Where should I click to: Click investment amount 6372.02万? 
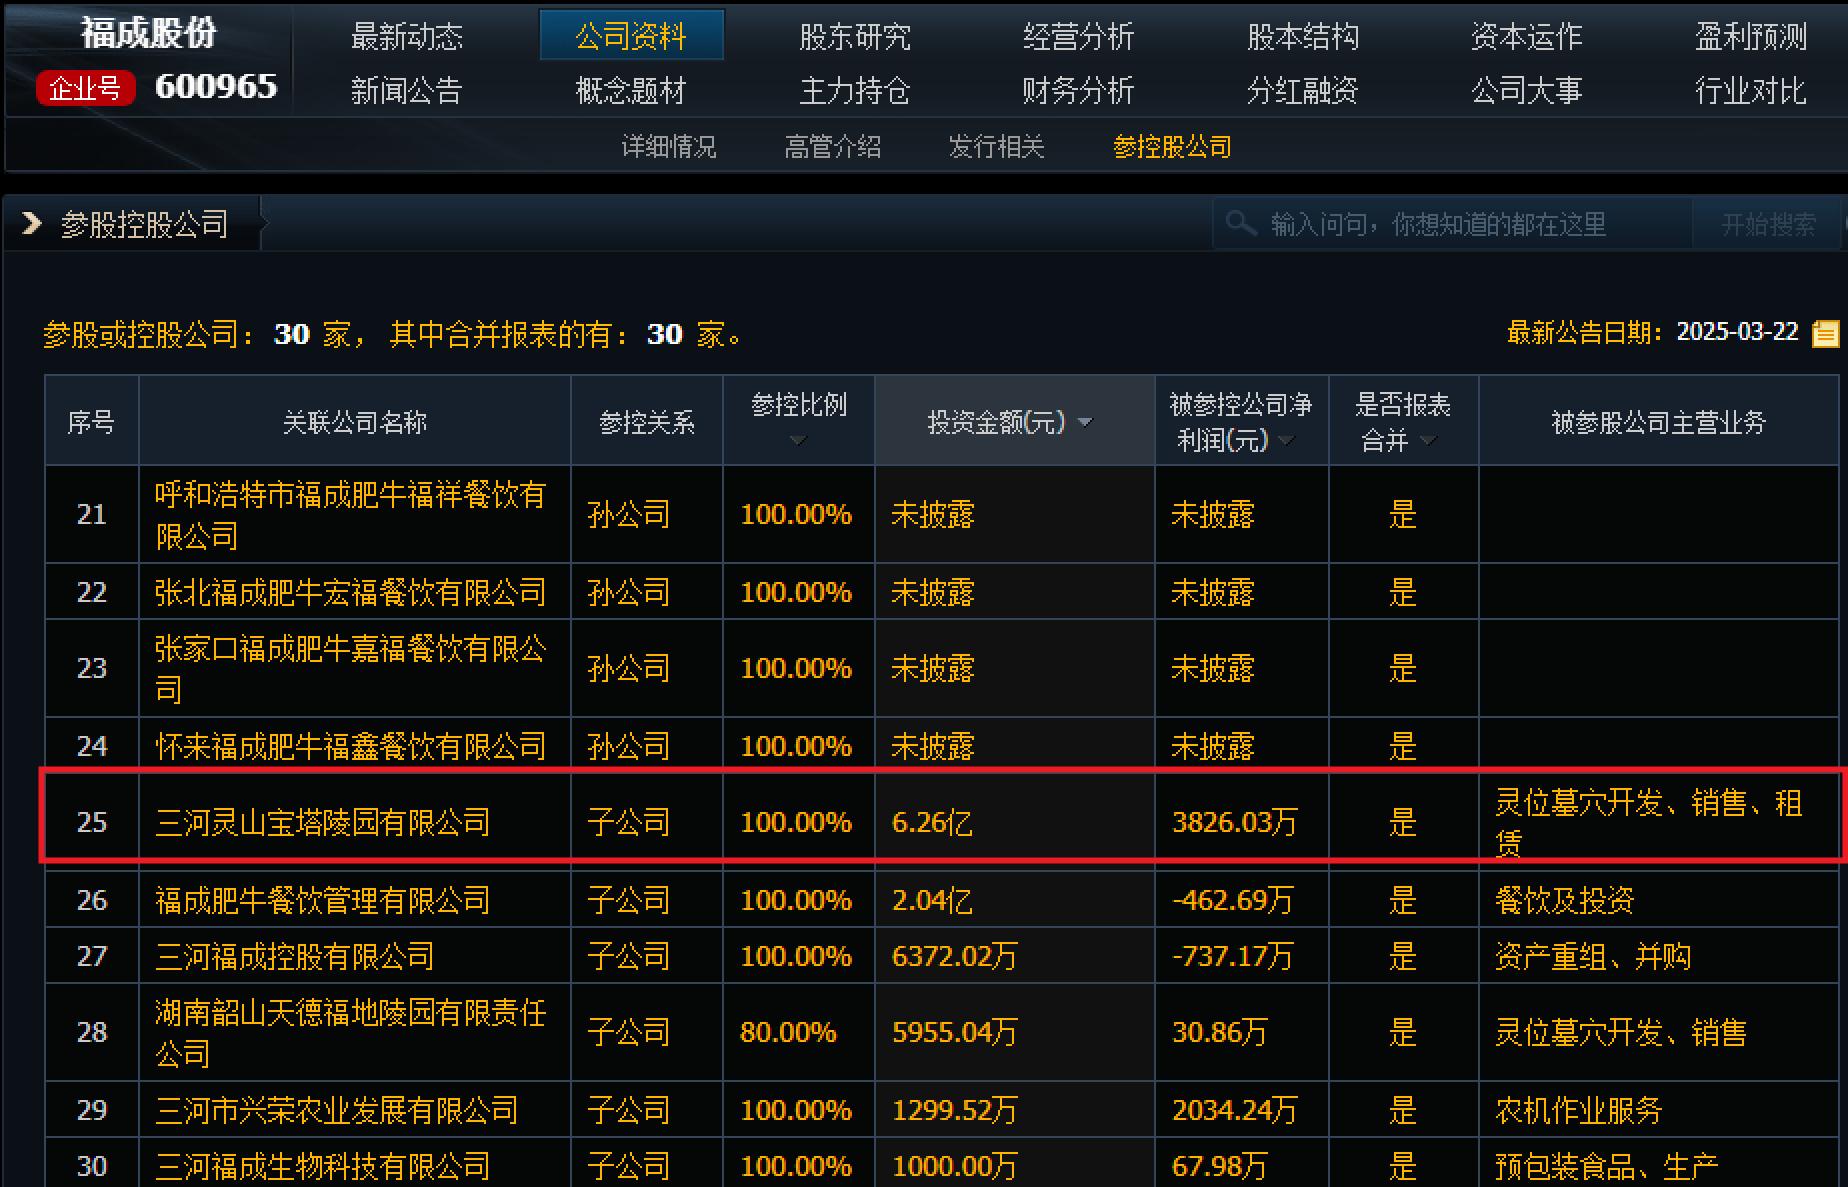tap(954, 956)
